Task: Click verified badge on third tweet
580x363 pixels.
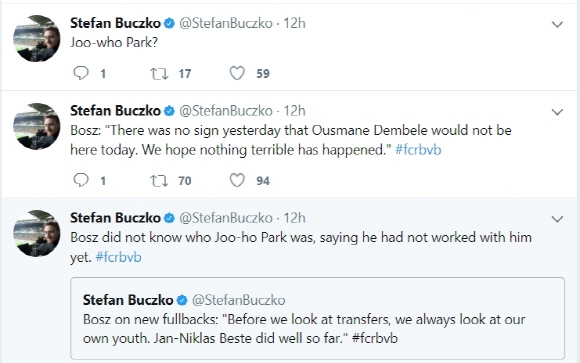Action: [169, 218]
